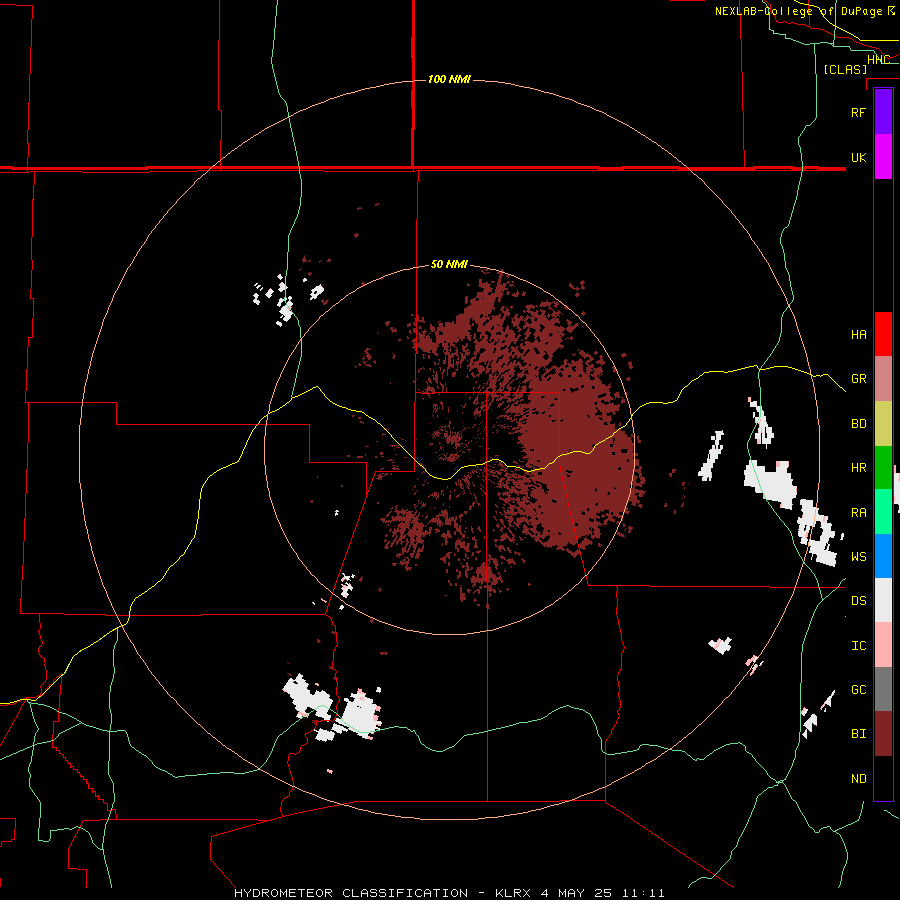This screenshot has height=900, width=900.
Task: Click the 'GC' legend label
Action: point(858,689)
